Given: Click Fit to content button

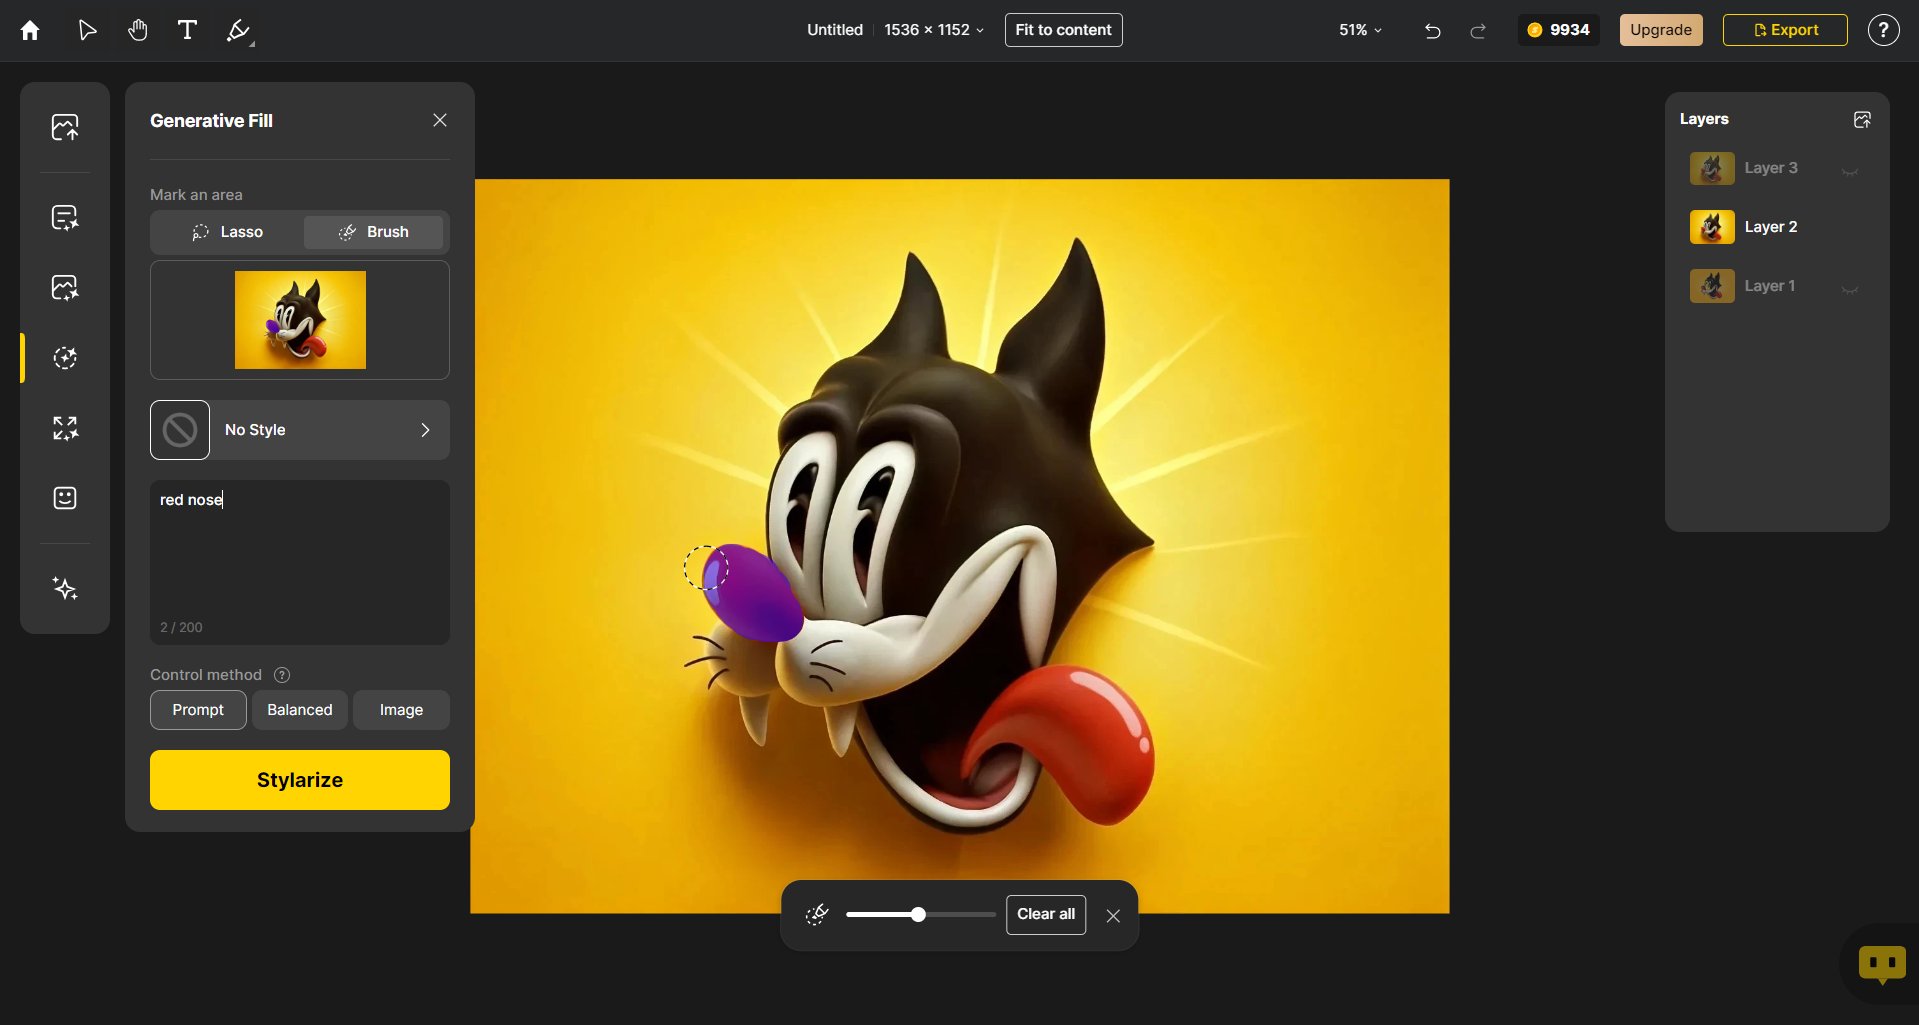Looking at the screenshot, I should pos(1063,30).
